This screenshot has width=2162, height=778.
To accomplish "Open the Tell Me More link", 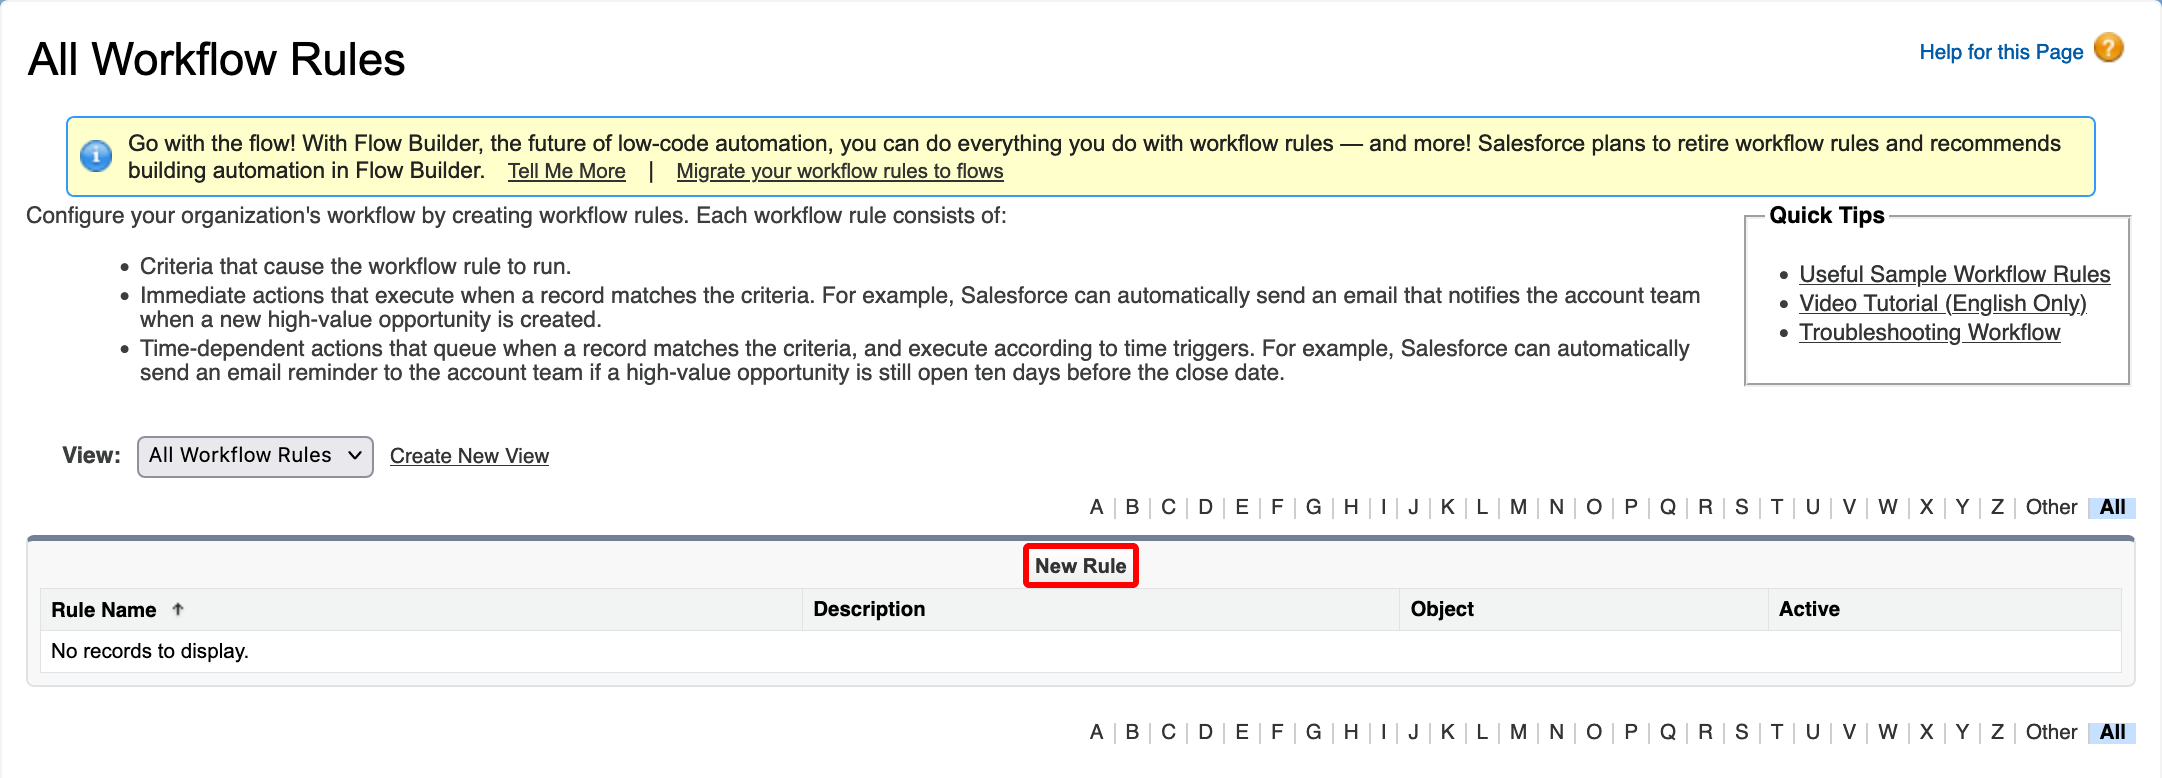I will pos(565,171).
